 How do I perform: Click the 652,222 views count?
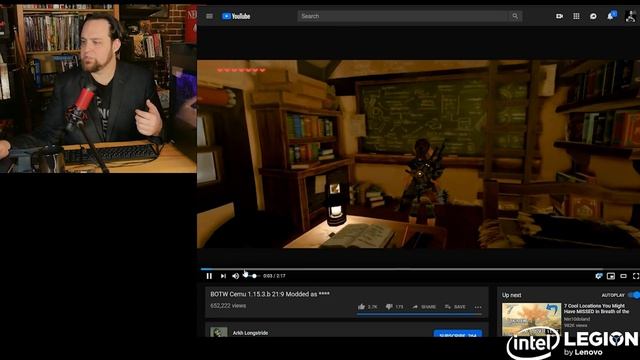(228, 306)
